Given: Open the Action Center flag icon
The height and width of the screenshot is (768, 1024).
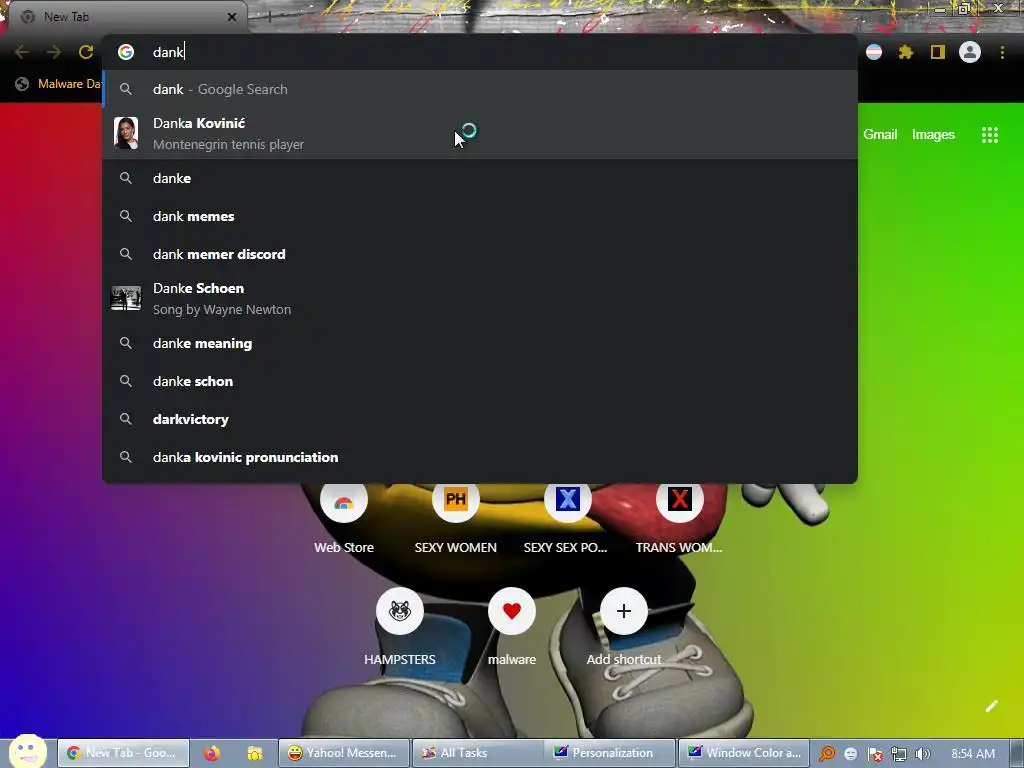Looking at the screenshot, I should [x=875, y=754].
